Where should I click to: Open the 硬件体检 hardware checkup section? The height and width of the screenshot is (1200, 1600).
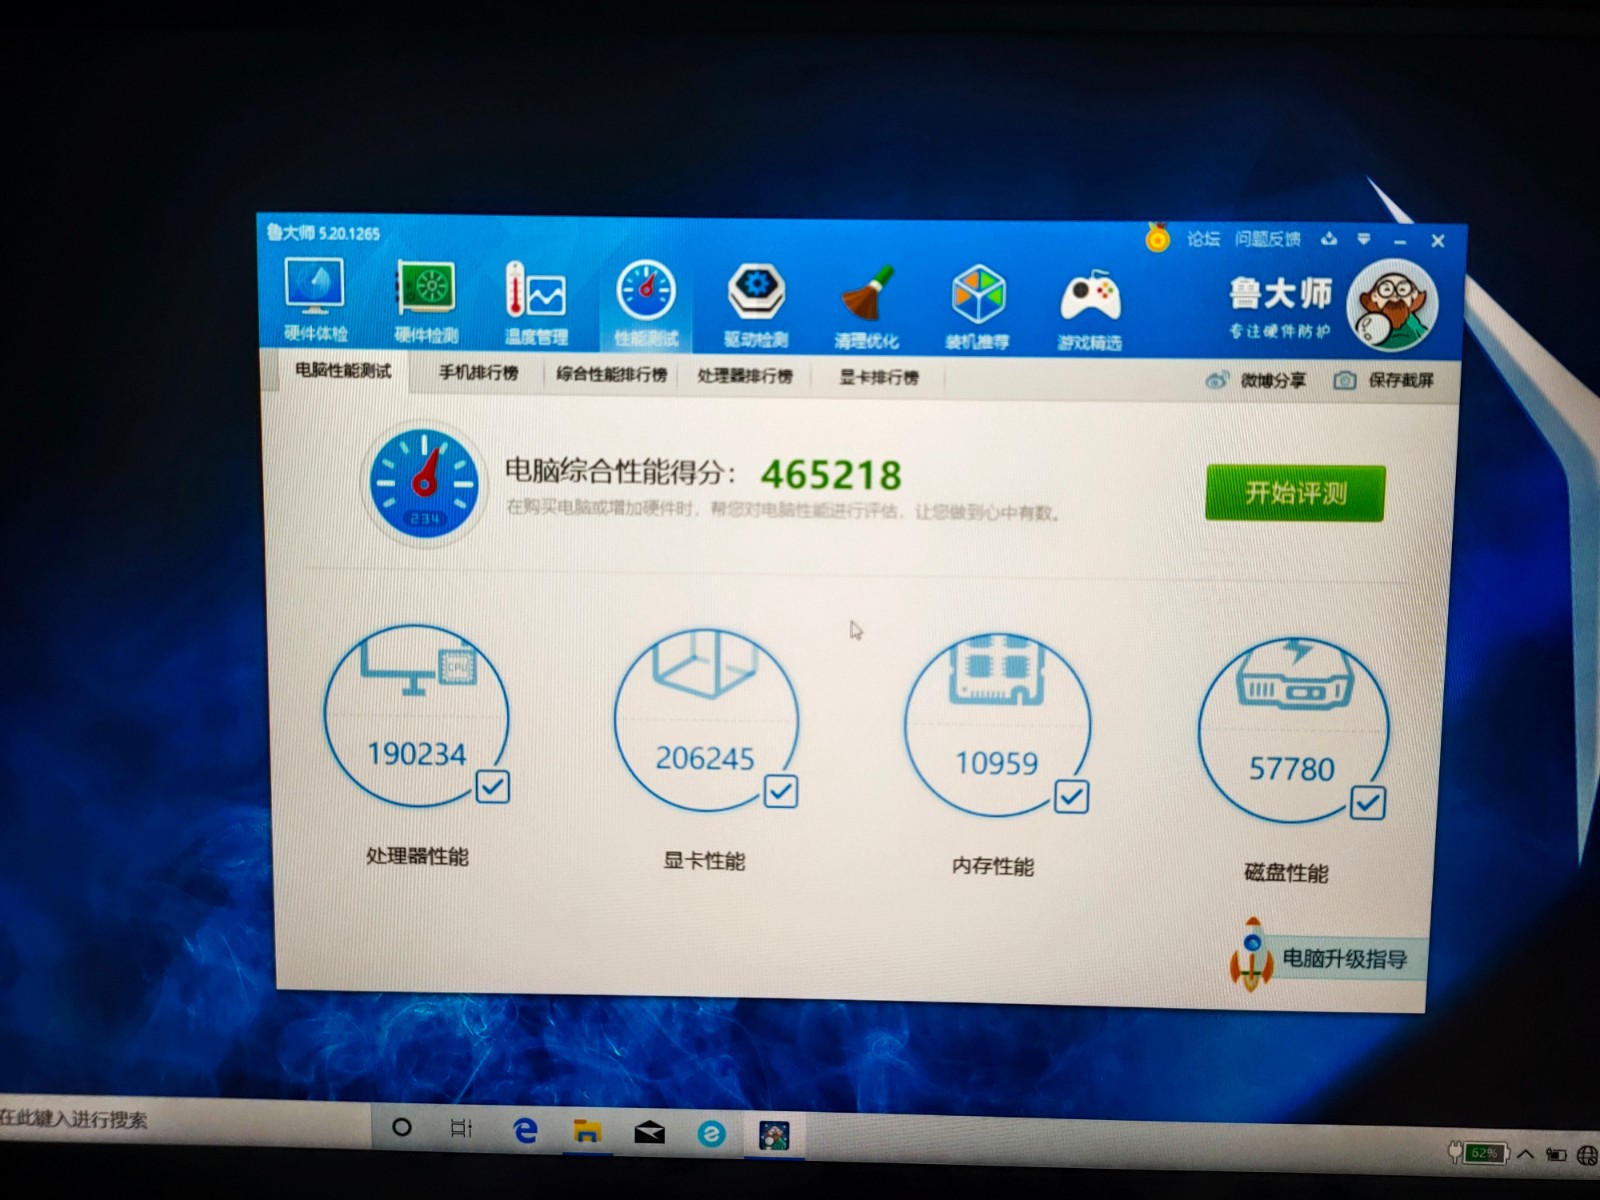[315, 299]
